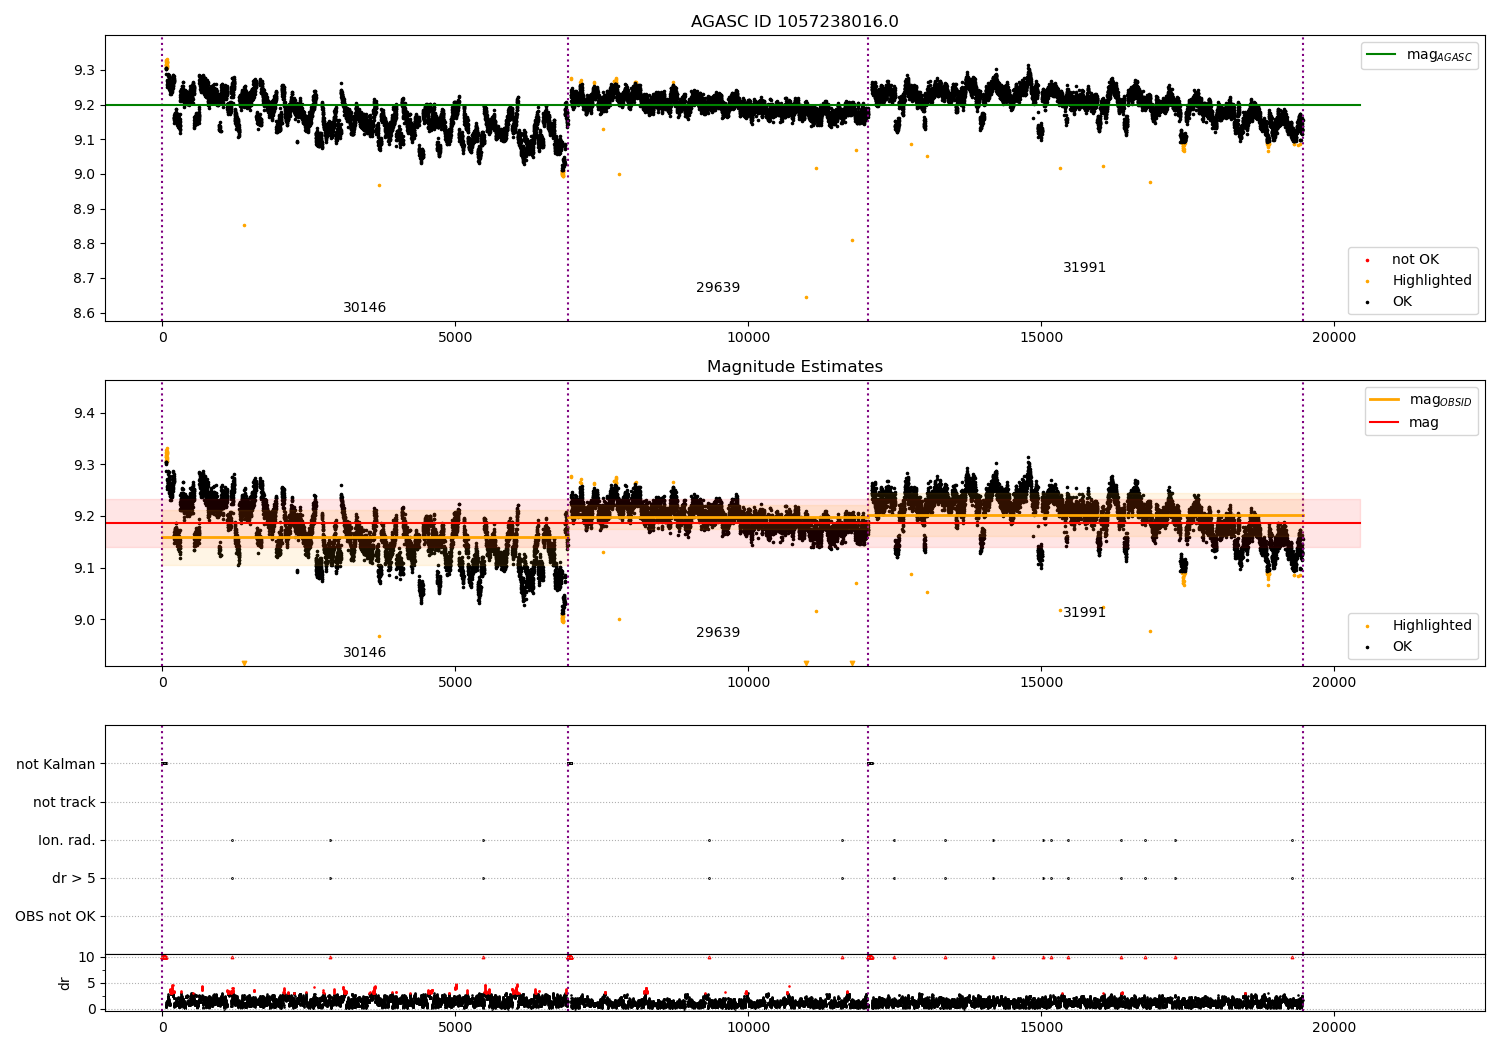Screen dimensions: 1500x1050
Task: Click the red line sample beside 'mag' legend
Action: (x=1384, y=422)
